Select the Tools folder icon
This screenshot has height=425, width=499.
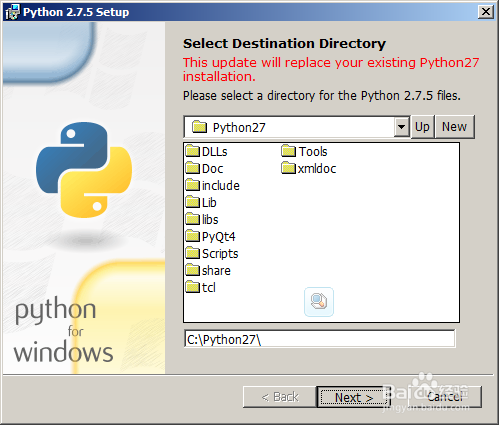[x=288, y=151]
